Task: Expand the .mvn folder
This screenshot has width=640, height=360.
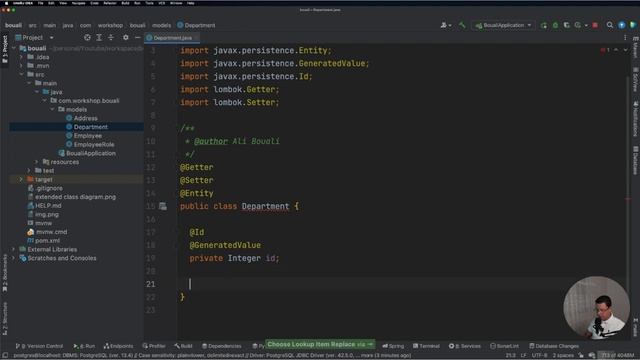Action: tap(22, 66)
